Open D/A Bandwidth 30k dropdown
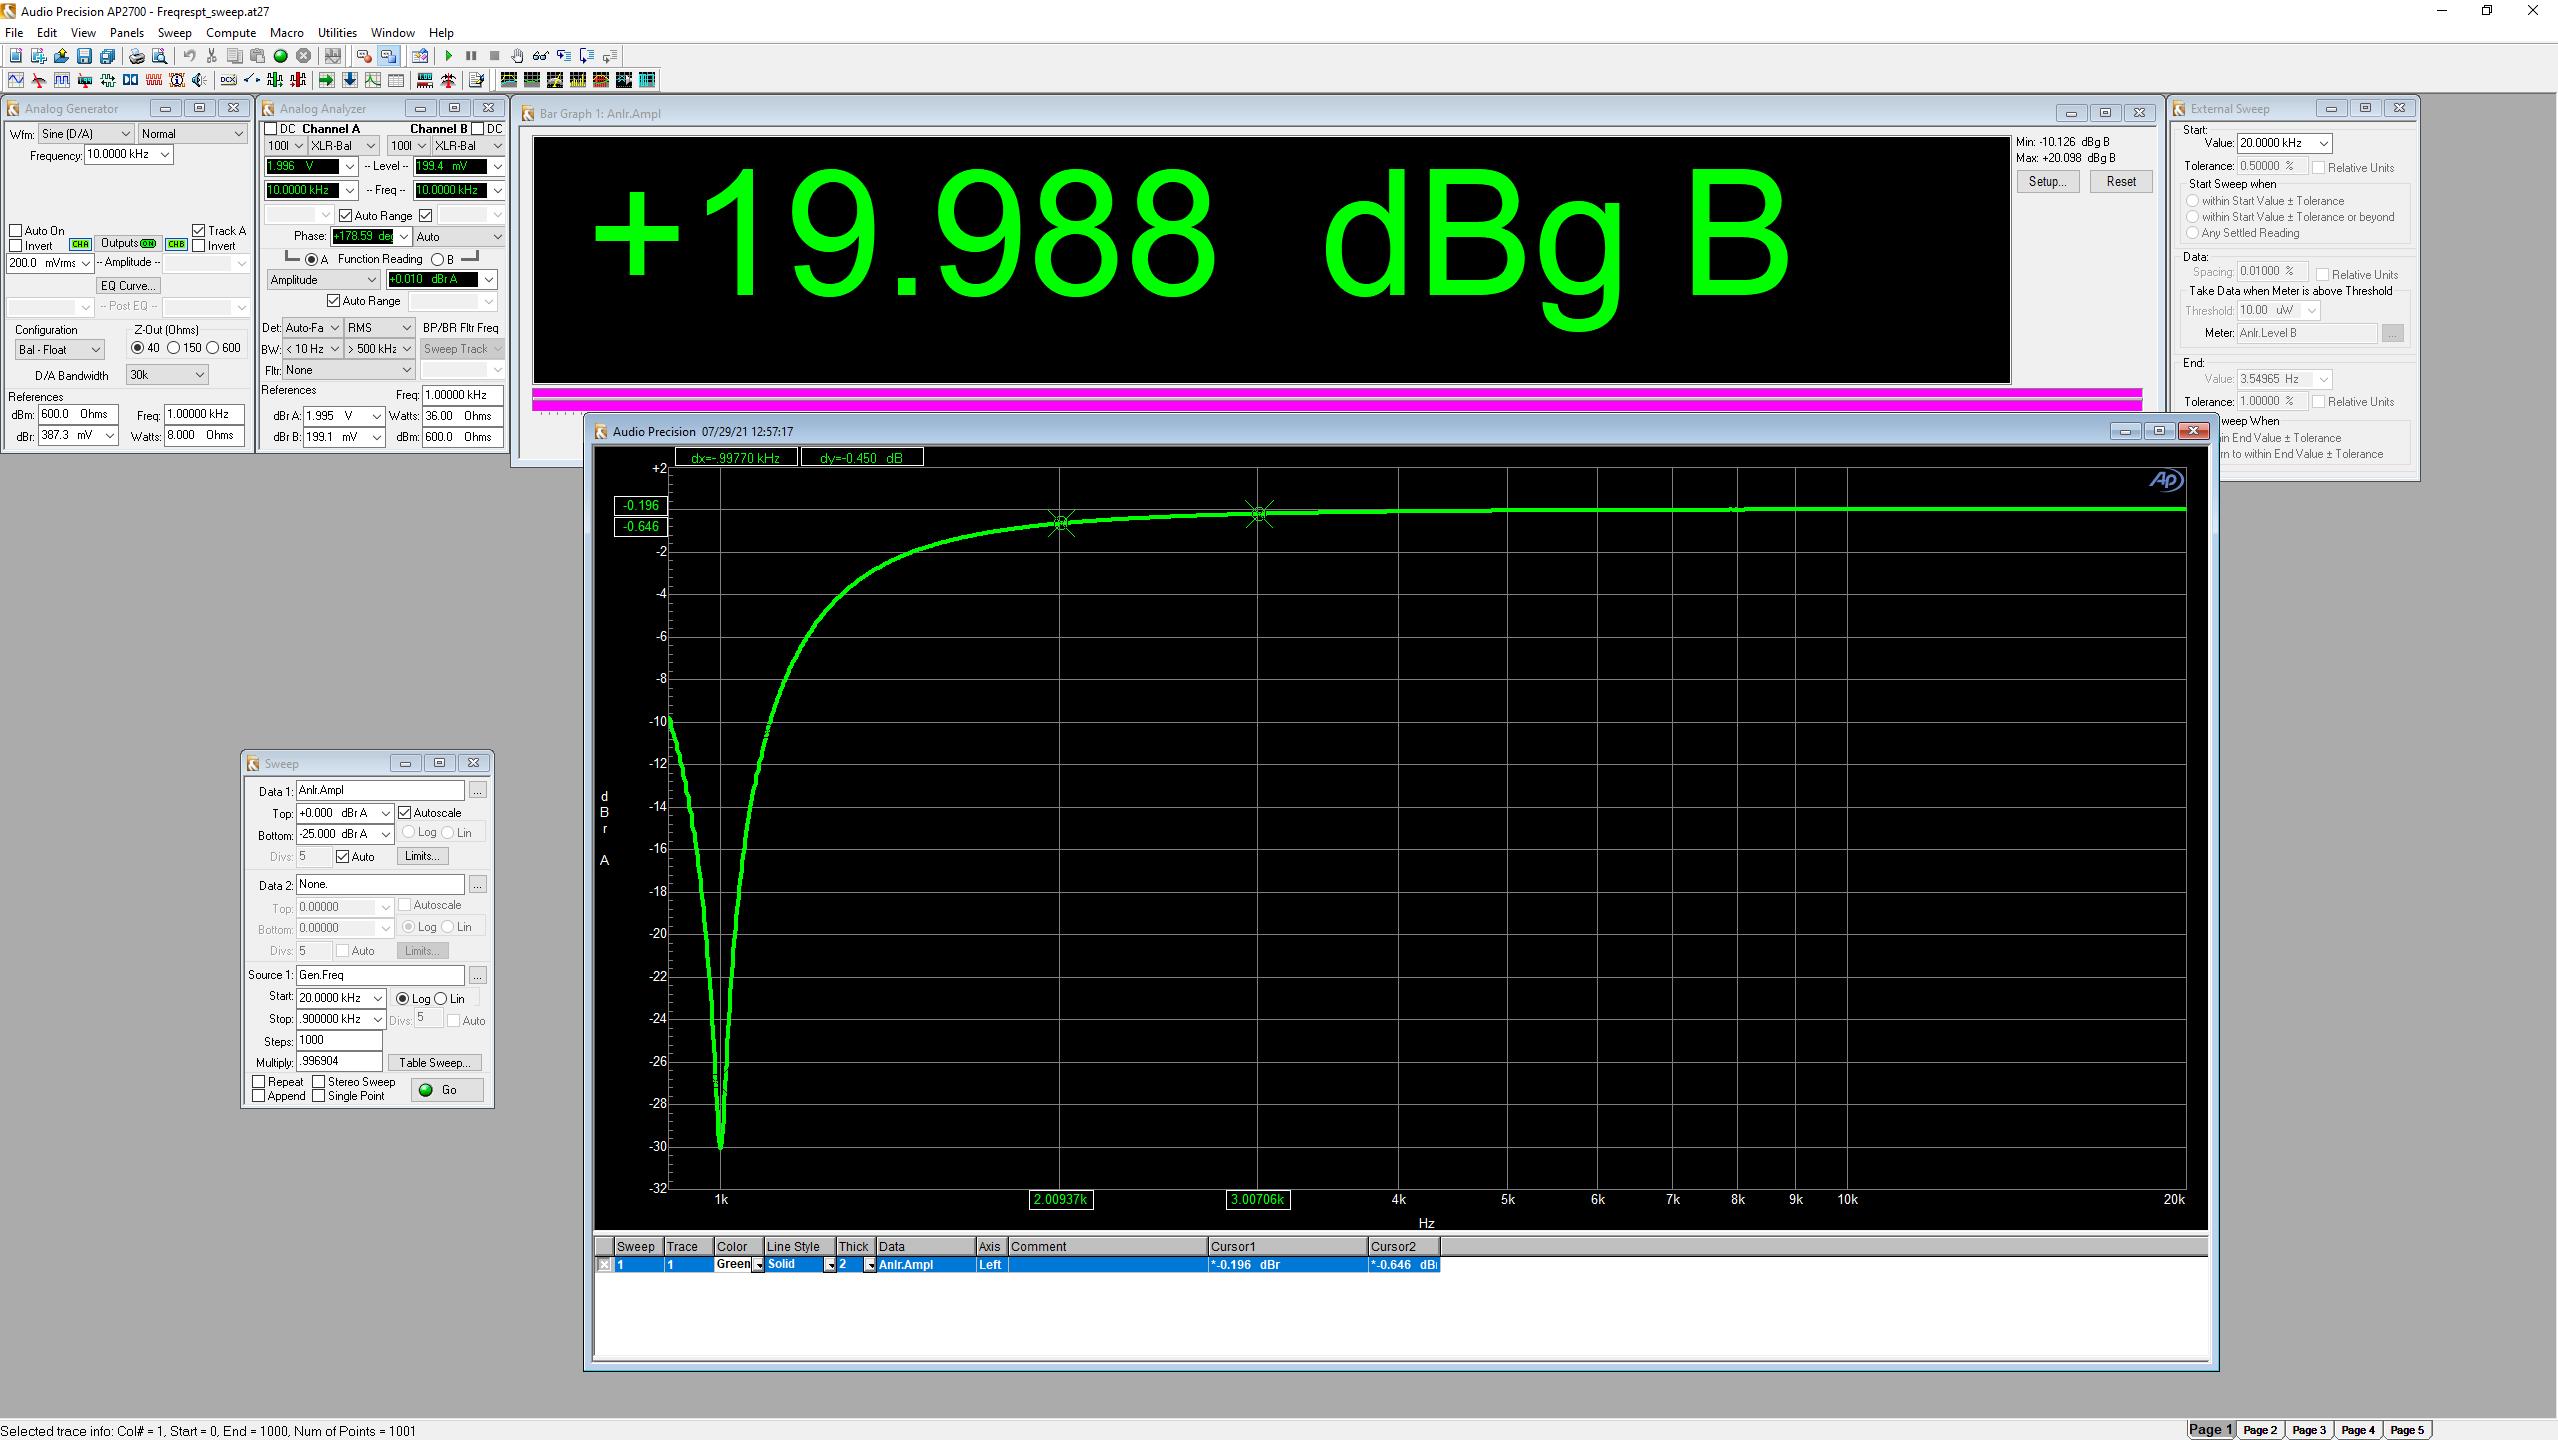 [x=200, y=375]
